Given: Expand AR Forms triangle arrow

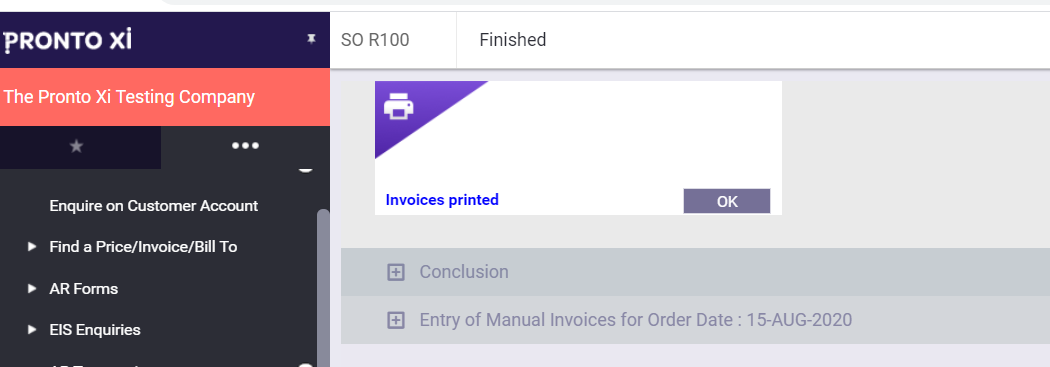Looking at the screenshot, I should 31,289.
